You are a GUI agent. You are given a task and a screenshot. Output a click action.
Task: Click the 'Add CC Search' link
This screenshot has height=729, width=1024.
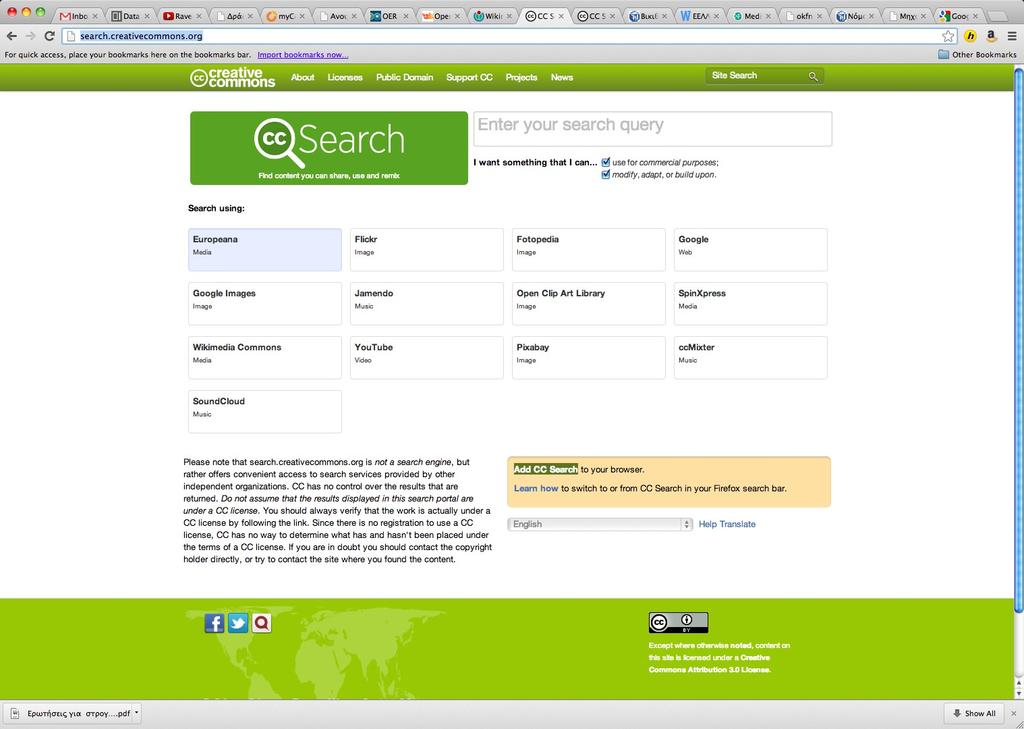click(545, 469)
